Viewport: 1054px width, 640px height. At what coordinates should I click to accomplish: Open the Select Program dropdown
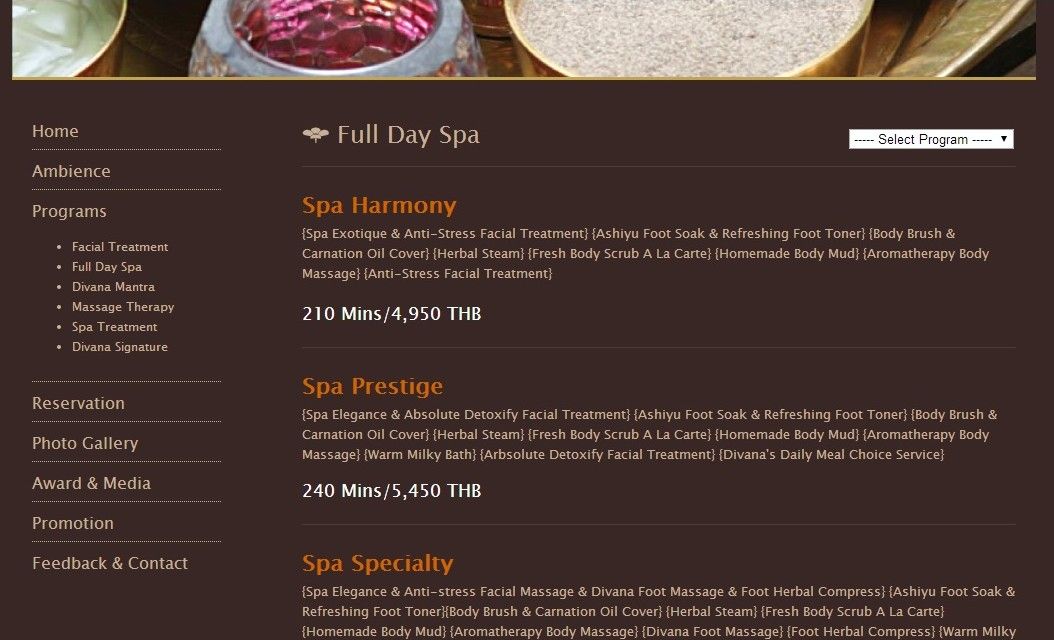click(931, 139)
